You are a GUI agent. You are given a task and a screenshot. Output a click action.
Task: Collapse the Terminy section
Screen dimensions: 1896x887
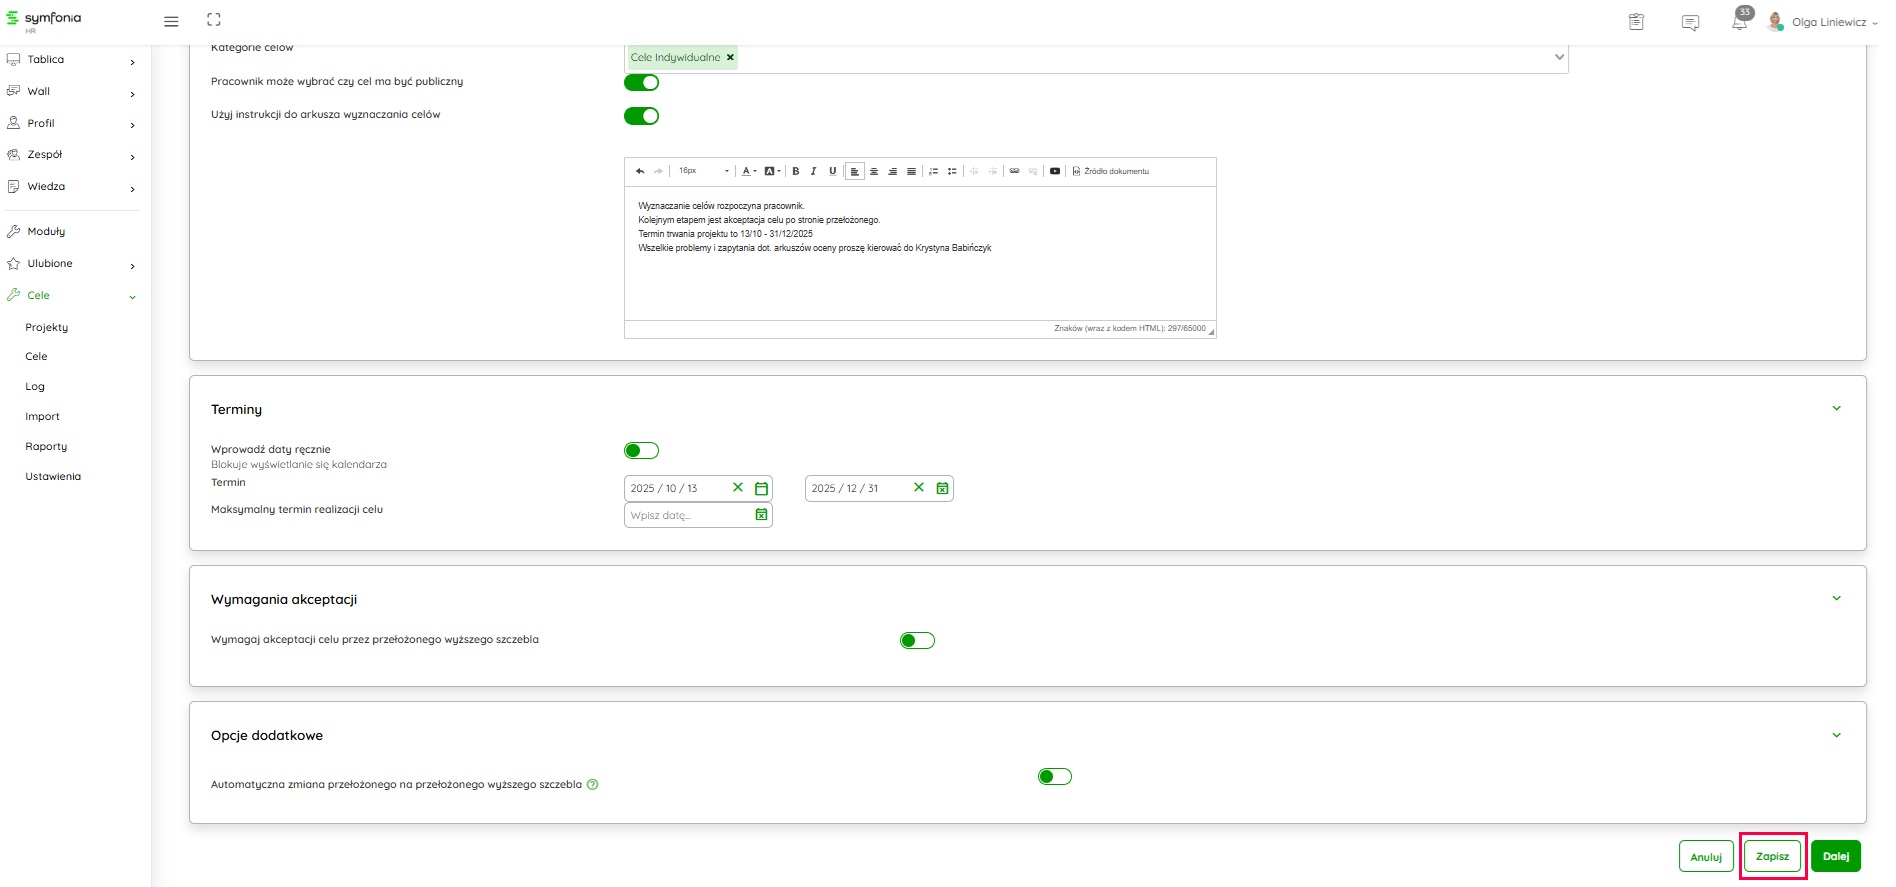pos(1836,408)
